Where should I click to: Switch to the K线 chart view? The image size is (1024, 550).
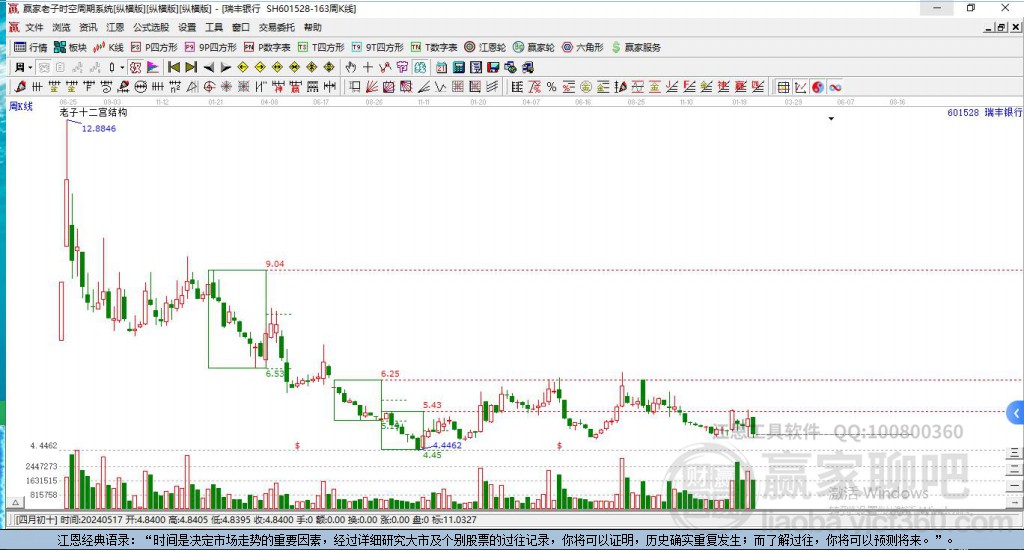[x=108, y=47]
